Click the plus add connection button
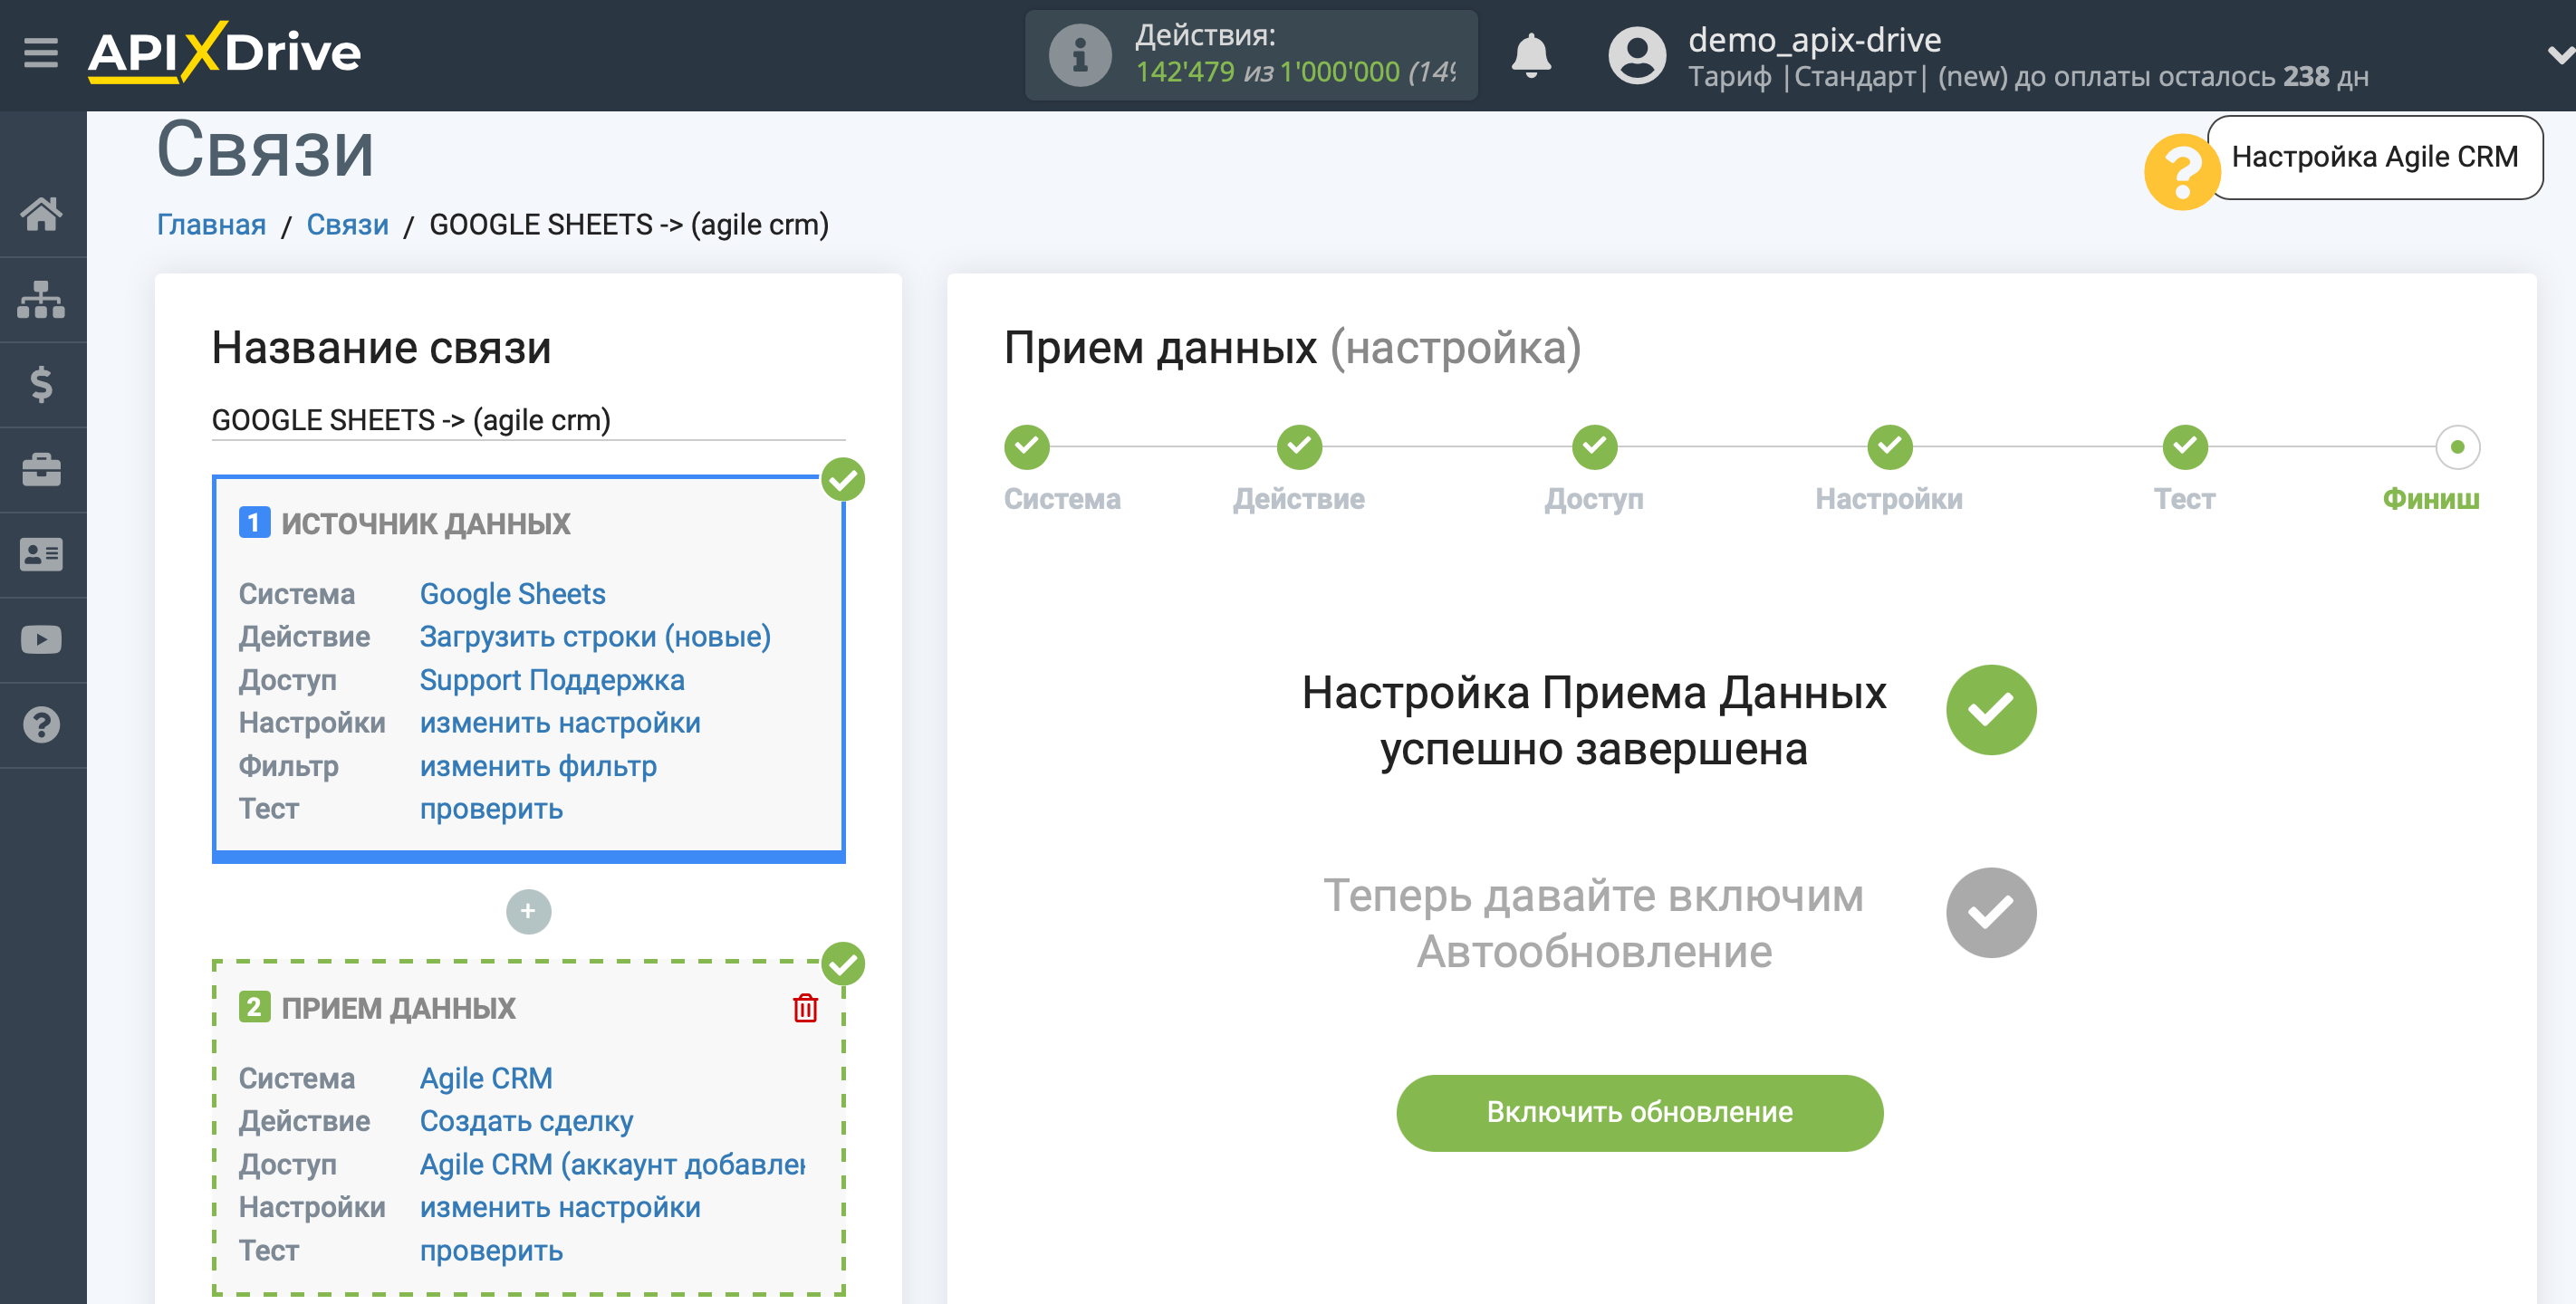Screen dimensions: 2576x1304 [x=529, y=912]
